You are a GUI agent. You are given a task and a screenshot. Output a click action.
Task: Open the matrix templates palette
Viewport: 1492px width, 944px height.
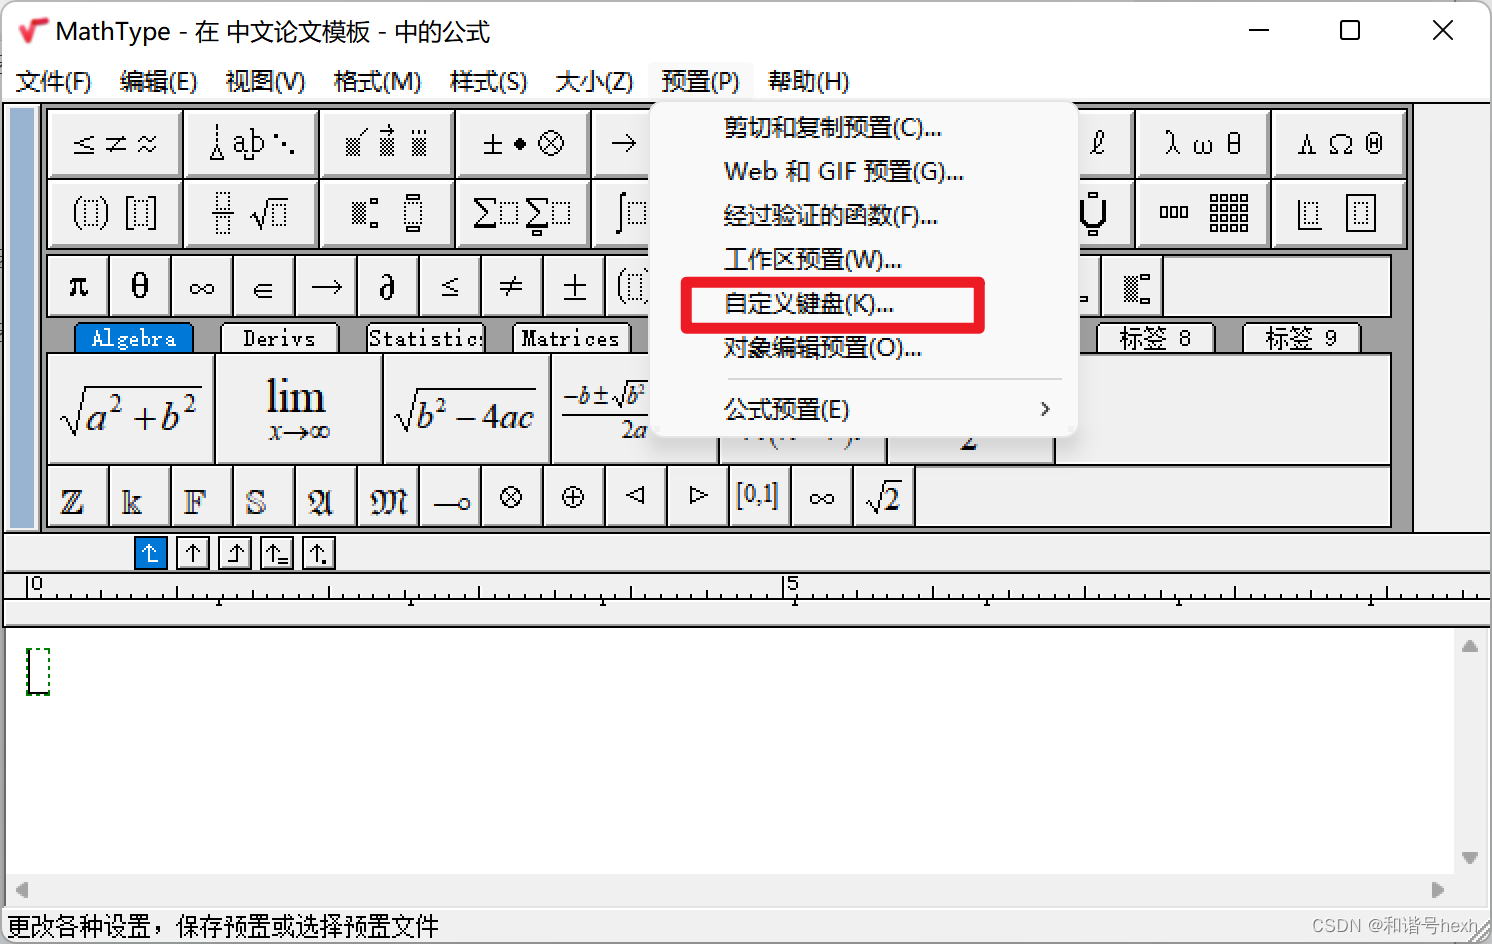(x=1202, y=213)
